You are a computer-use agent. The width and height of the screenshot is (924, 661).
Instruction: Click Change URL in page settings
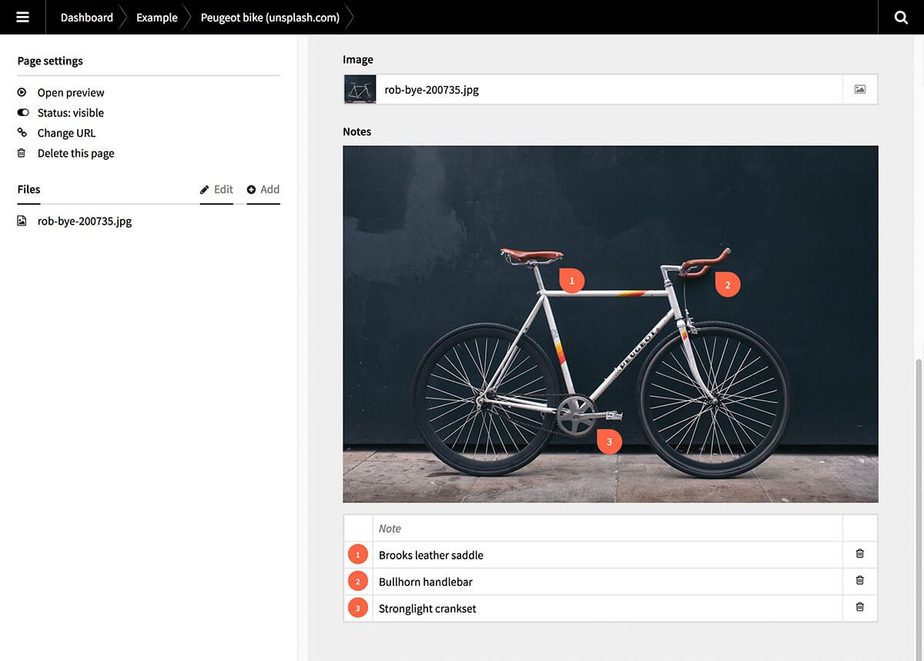[66, 133]
